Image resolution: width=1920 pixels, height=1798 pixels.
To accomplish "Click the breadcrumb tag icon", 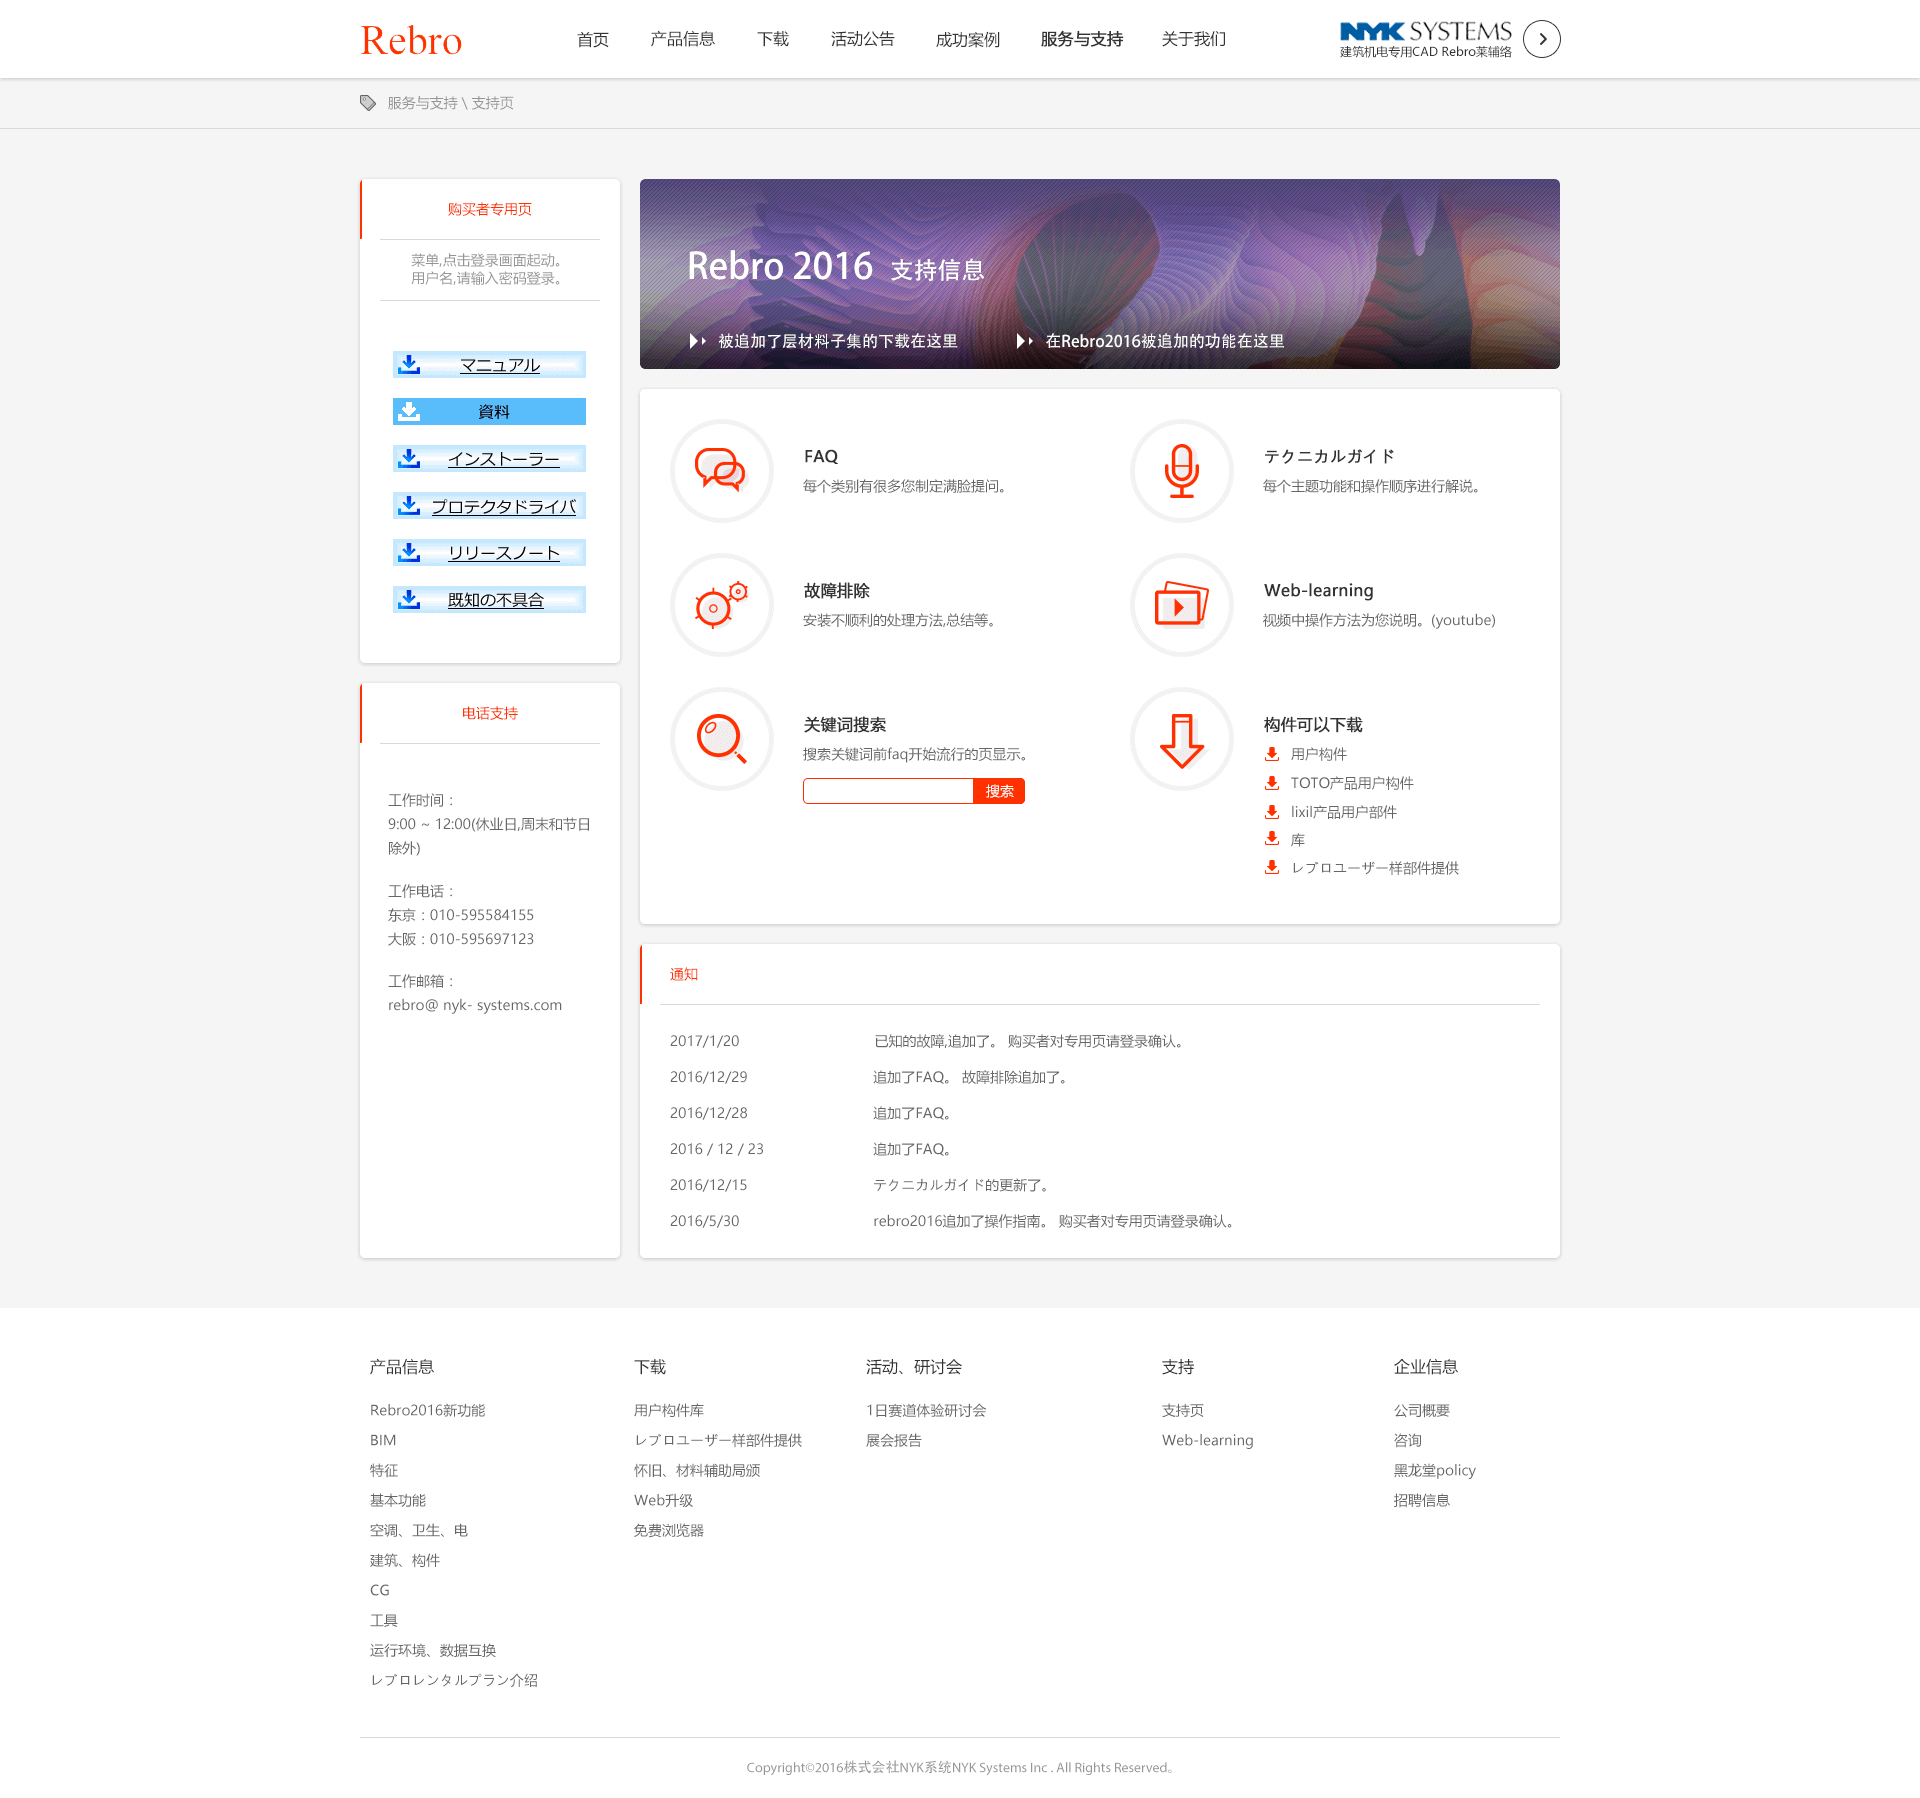I will (368, 103).
